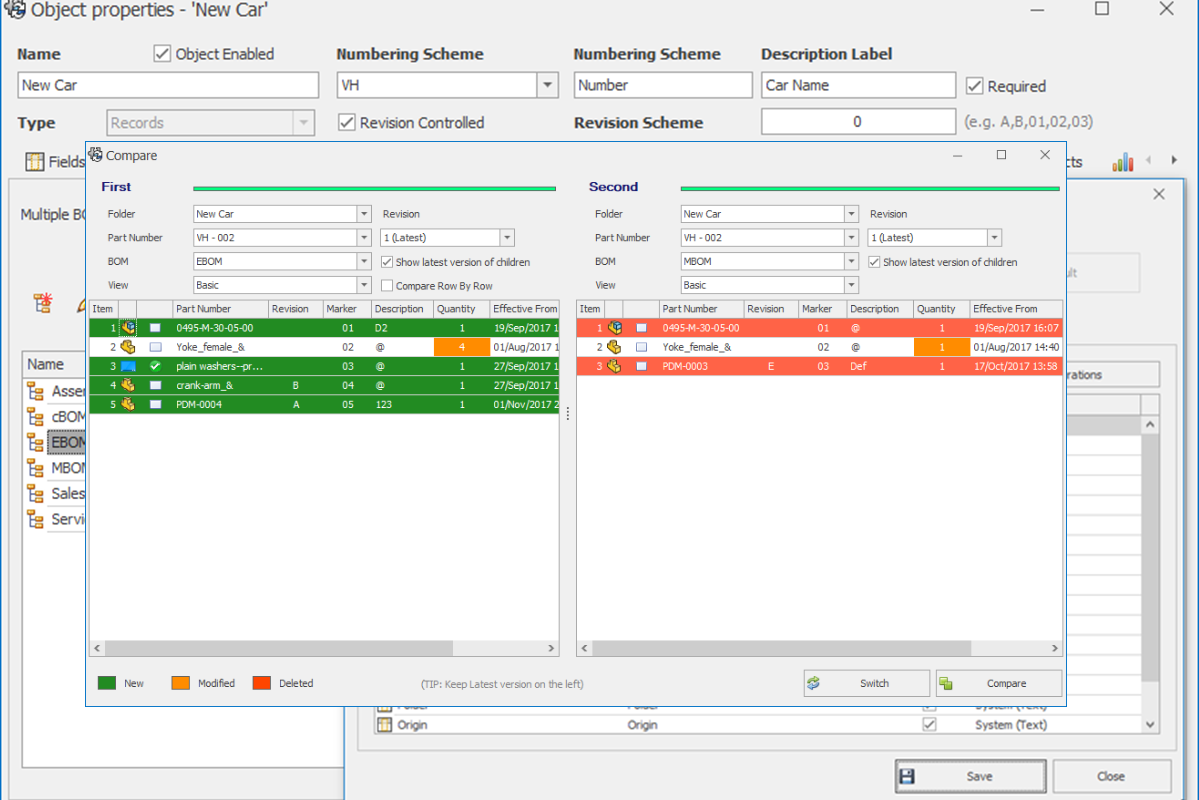Uncheck Second Show latest version of children
Viewport: 1199px width, 800px height.
point(874,262)
